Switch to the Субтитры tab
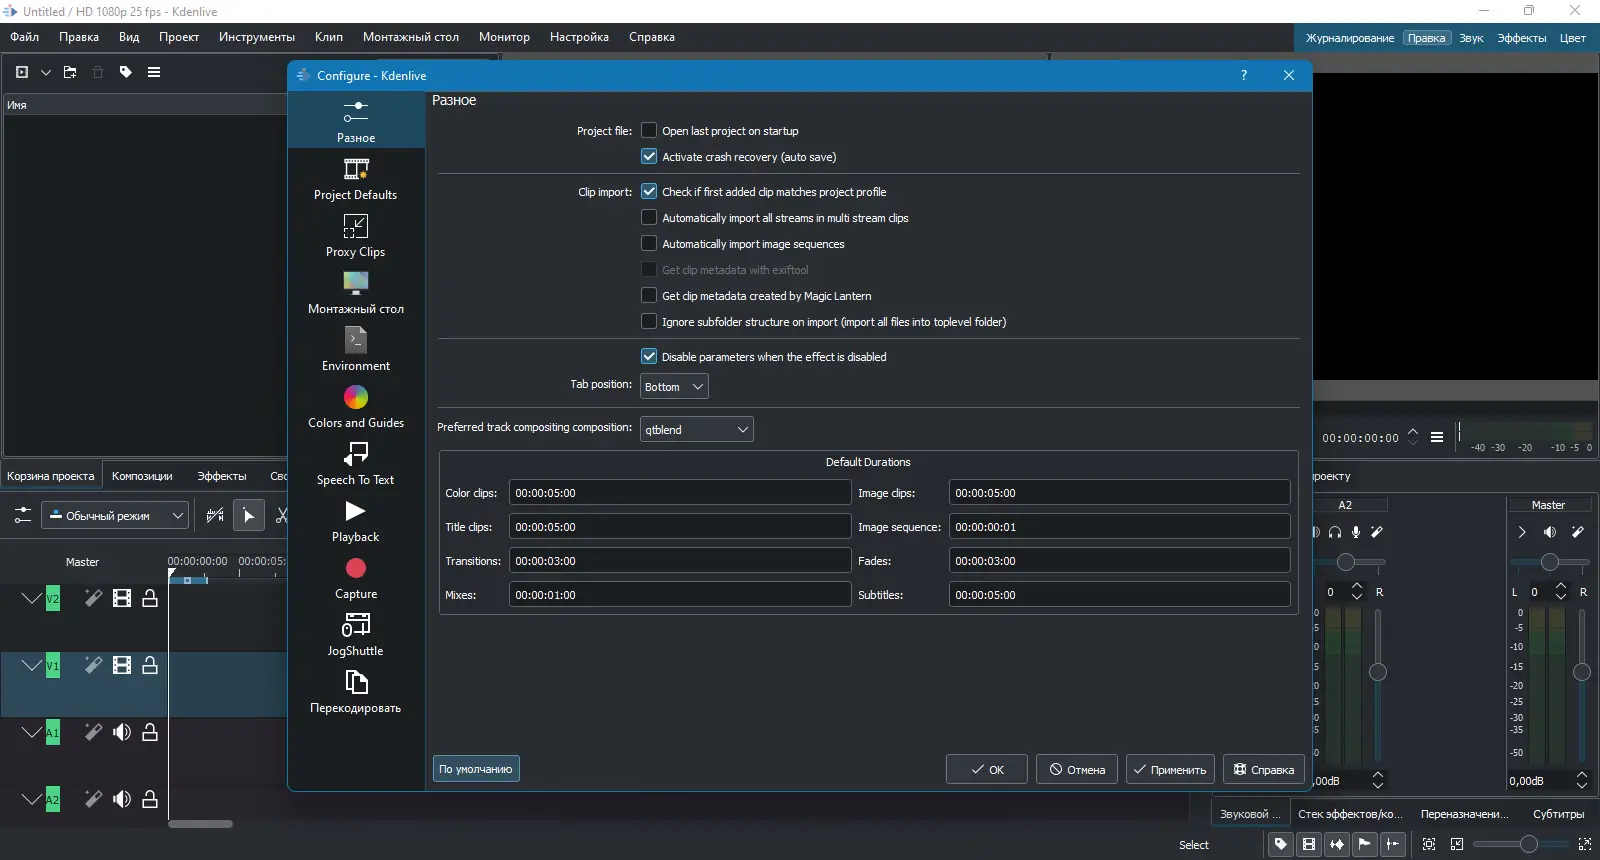 tap(1558, 814)
